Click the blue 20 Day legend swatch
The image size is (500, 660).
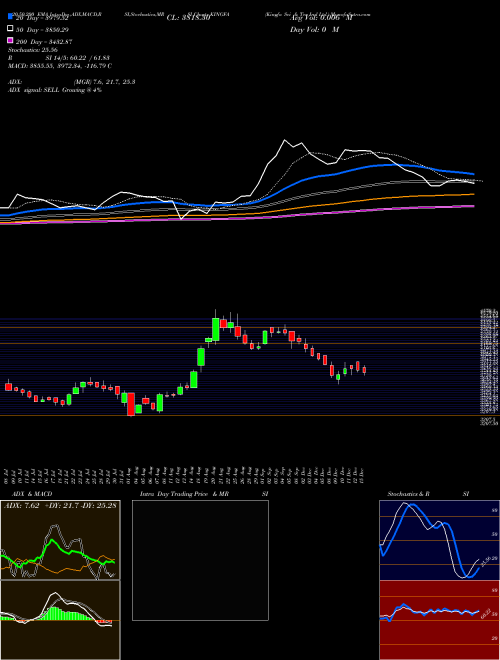coord(11,17)
